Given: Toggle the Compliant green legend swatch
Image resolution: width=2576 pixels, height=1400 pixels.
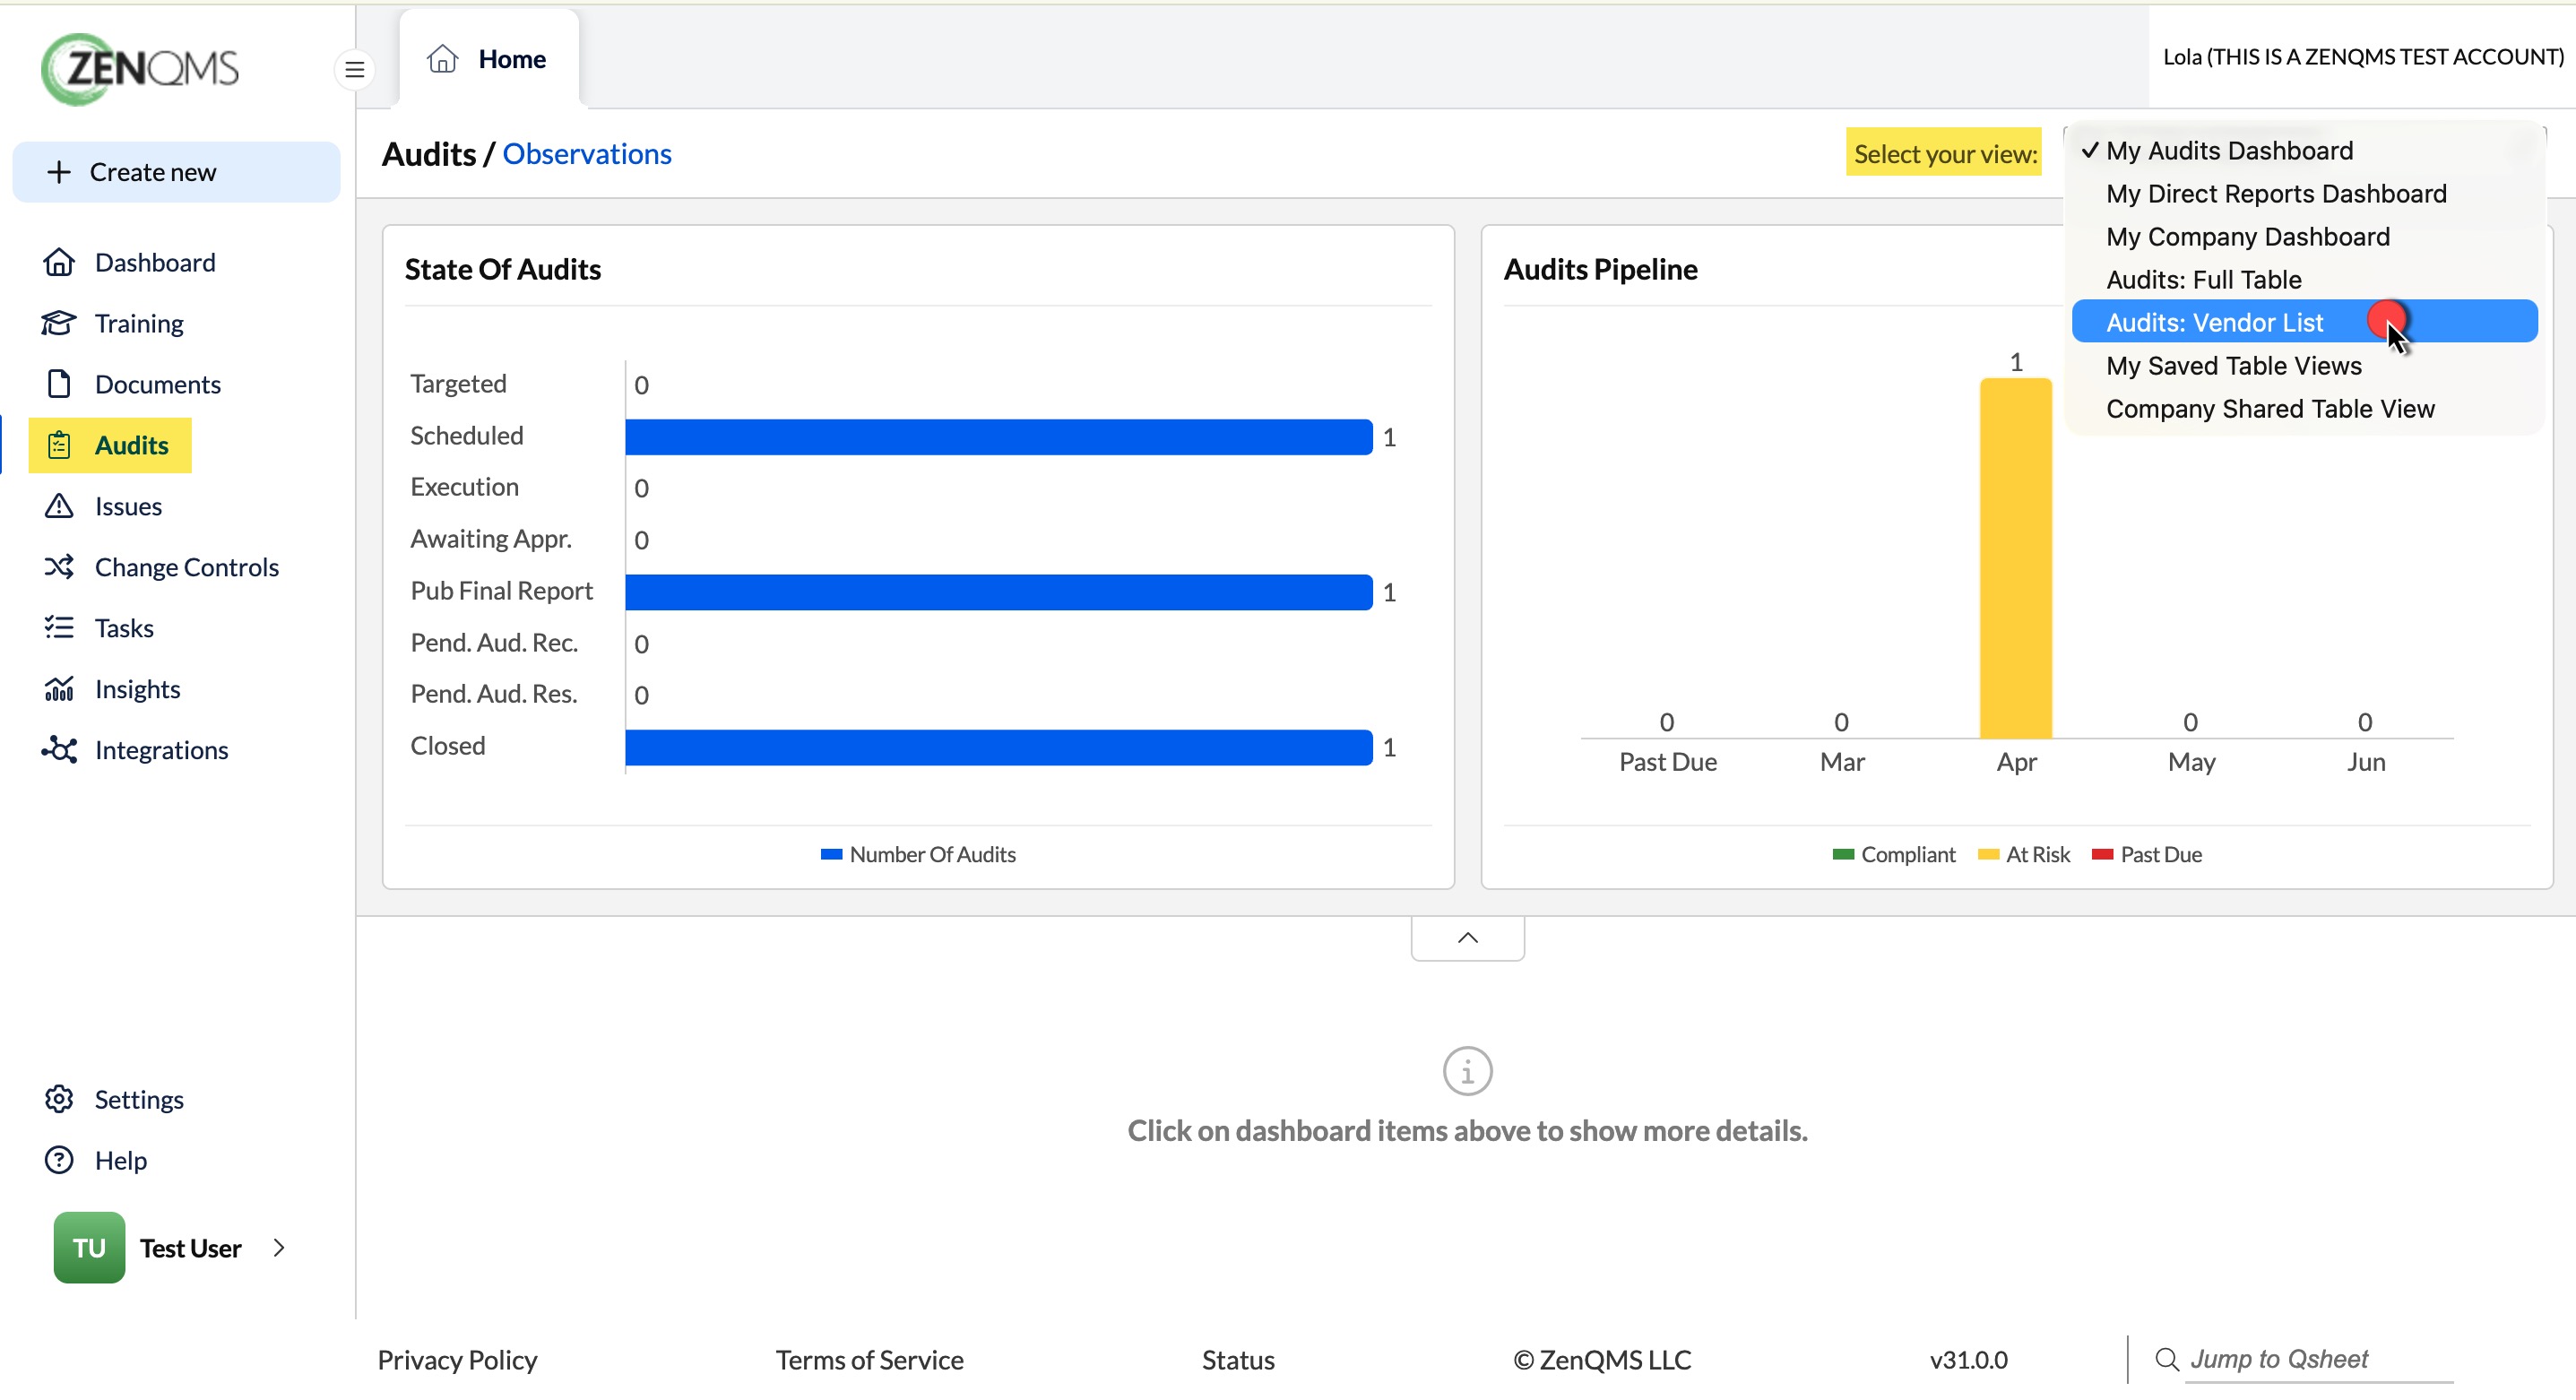Looking at the screenshot, I should pos(1843,855).
